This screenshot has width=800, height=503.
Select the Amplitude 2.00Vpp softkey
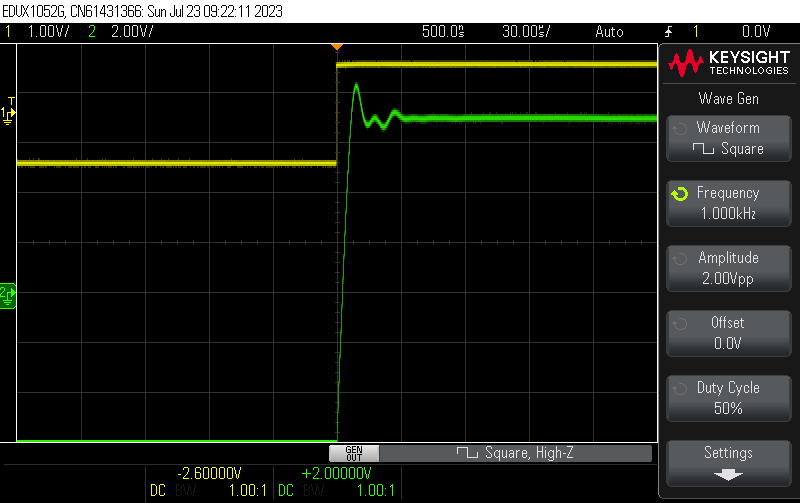(728, 268)
